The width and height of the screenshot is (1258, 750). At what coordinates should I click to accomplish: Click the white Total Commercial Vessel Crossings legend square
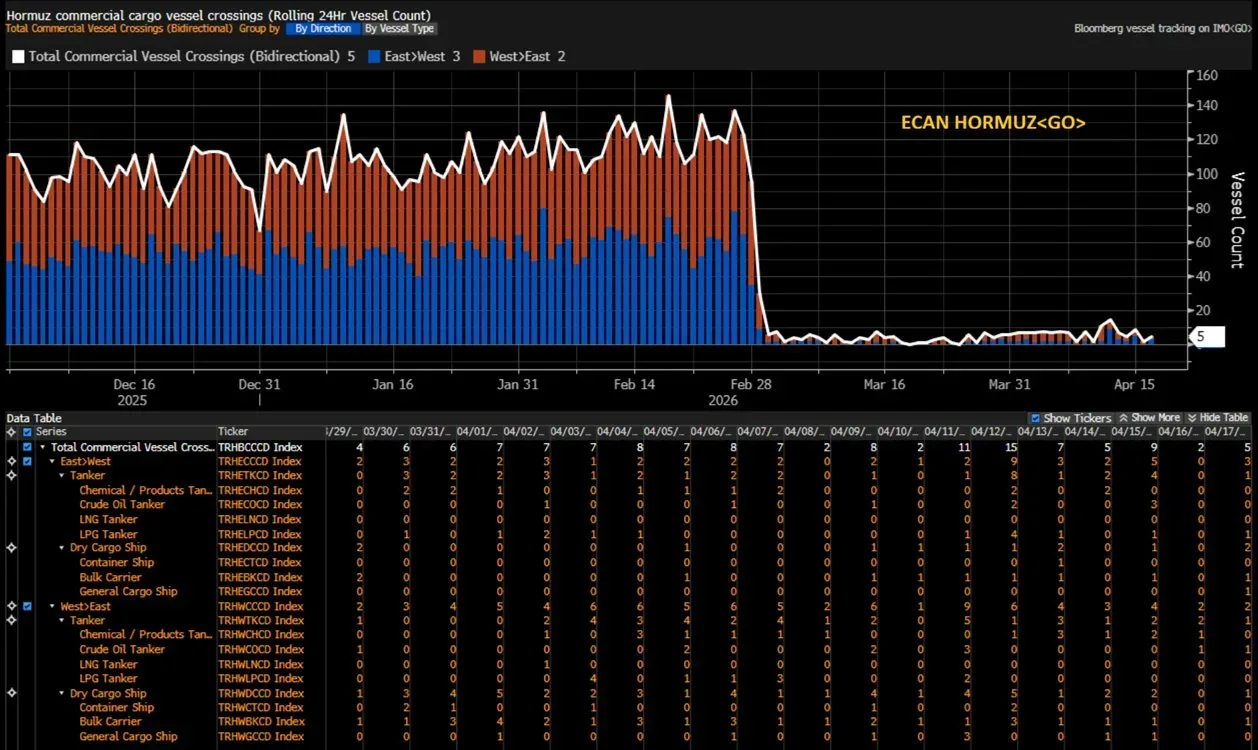coord(17,57)
